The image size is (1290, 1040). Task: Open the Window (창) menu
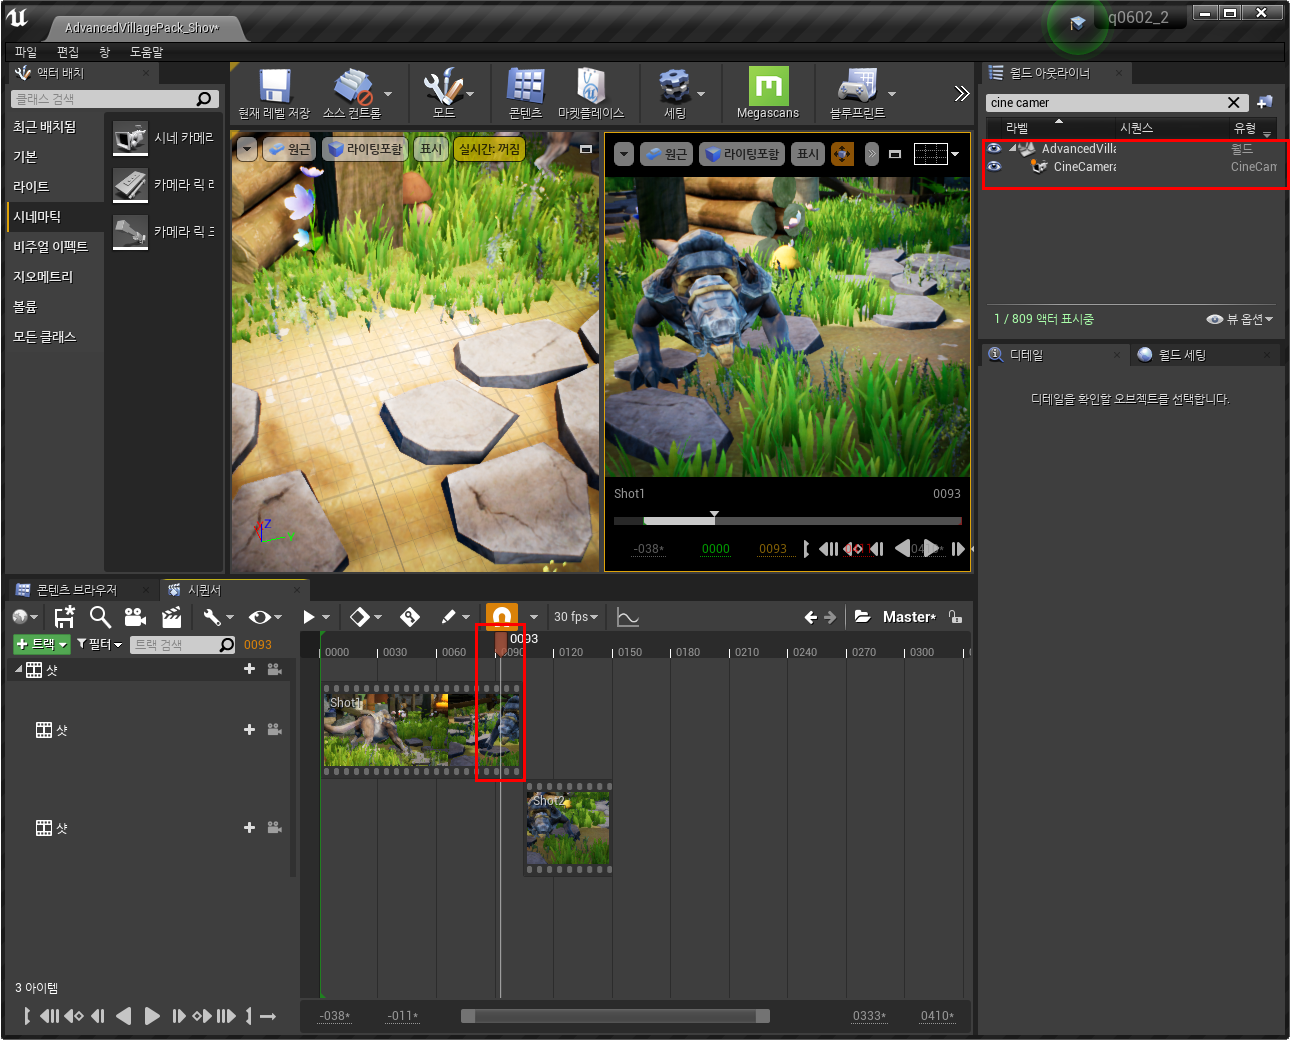click(104, 52)
